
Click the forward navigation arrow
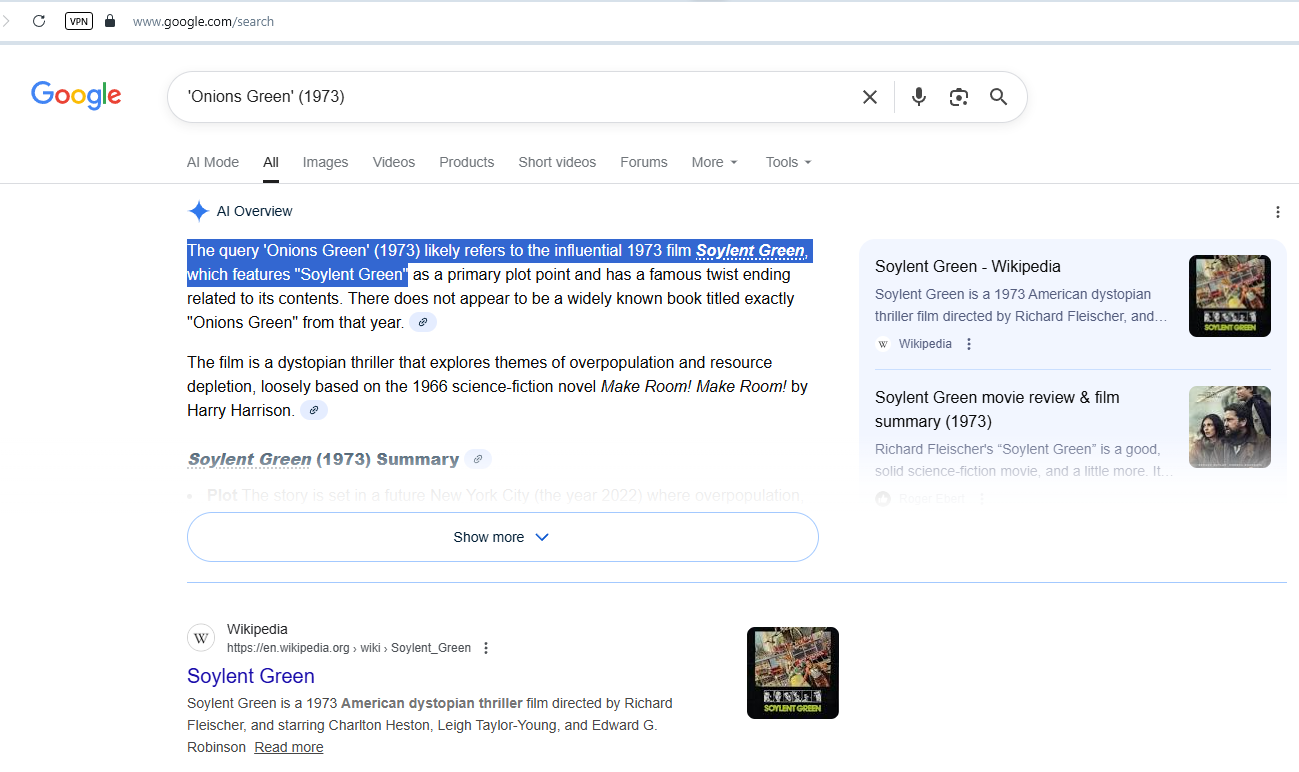(6, 21)
